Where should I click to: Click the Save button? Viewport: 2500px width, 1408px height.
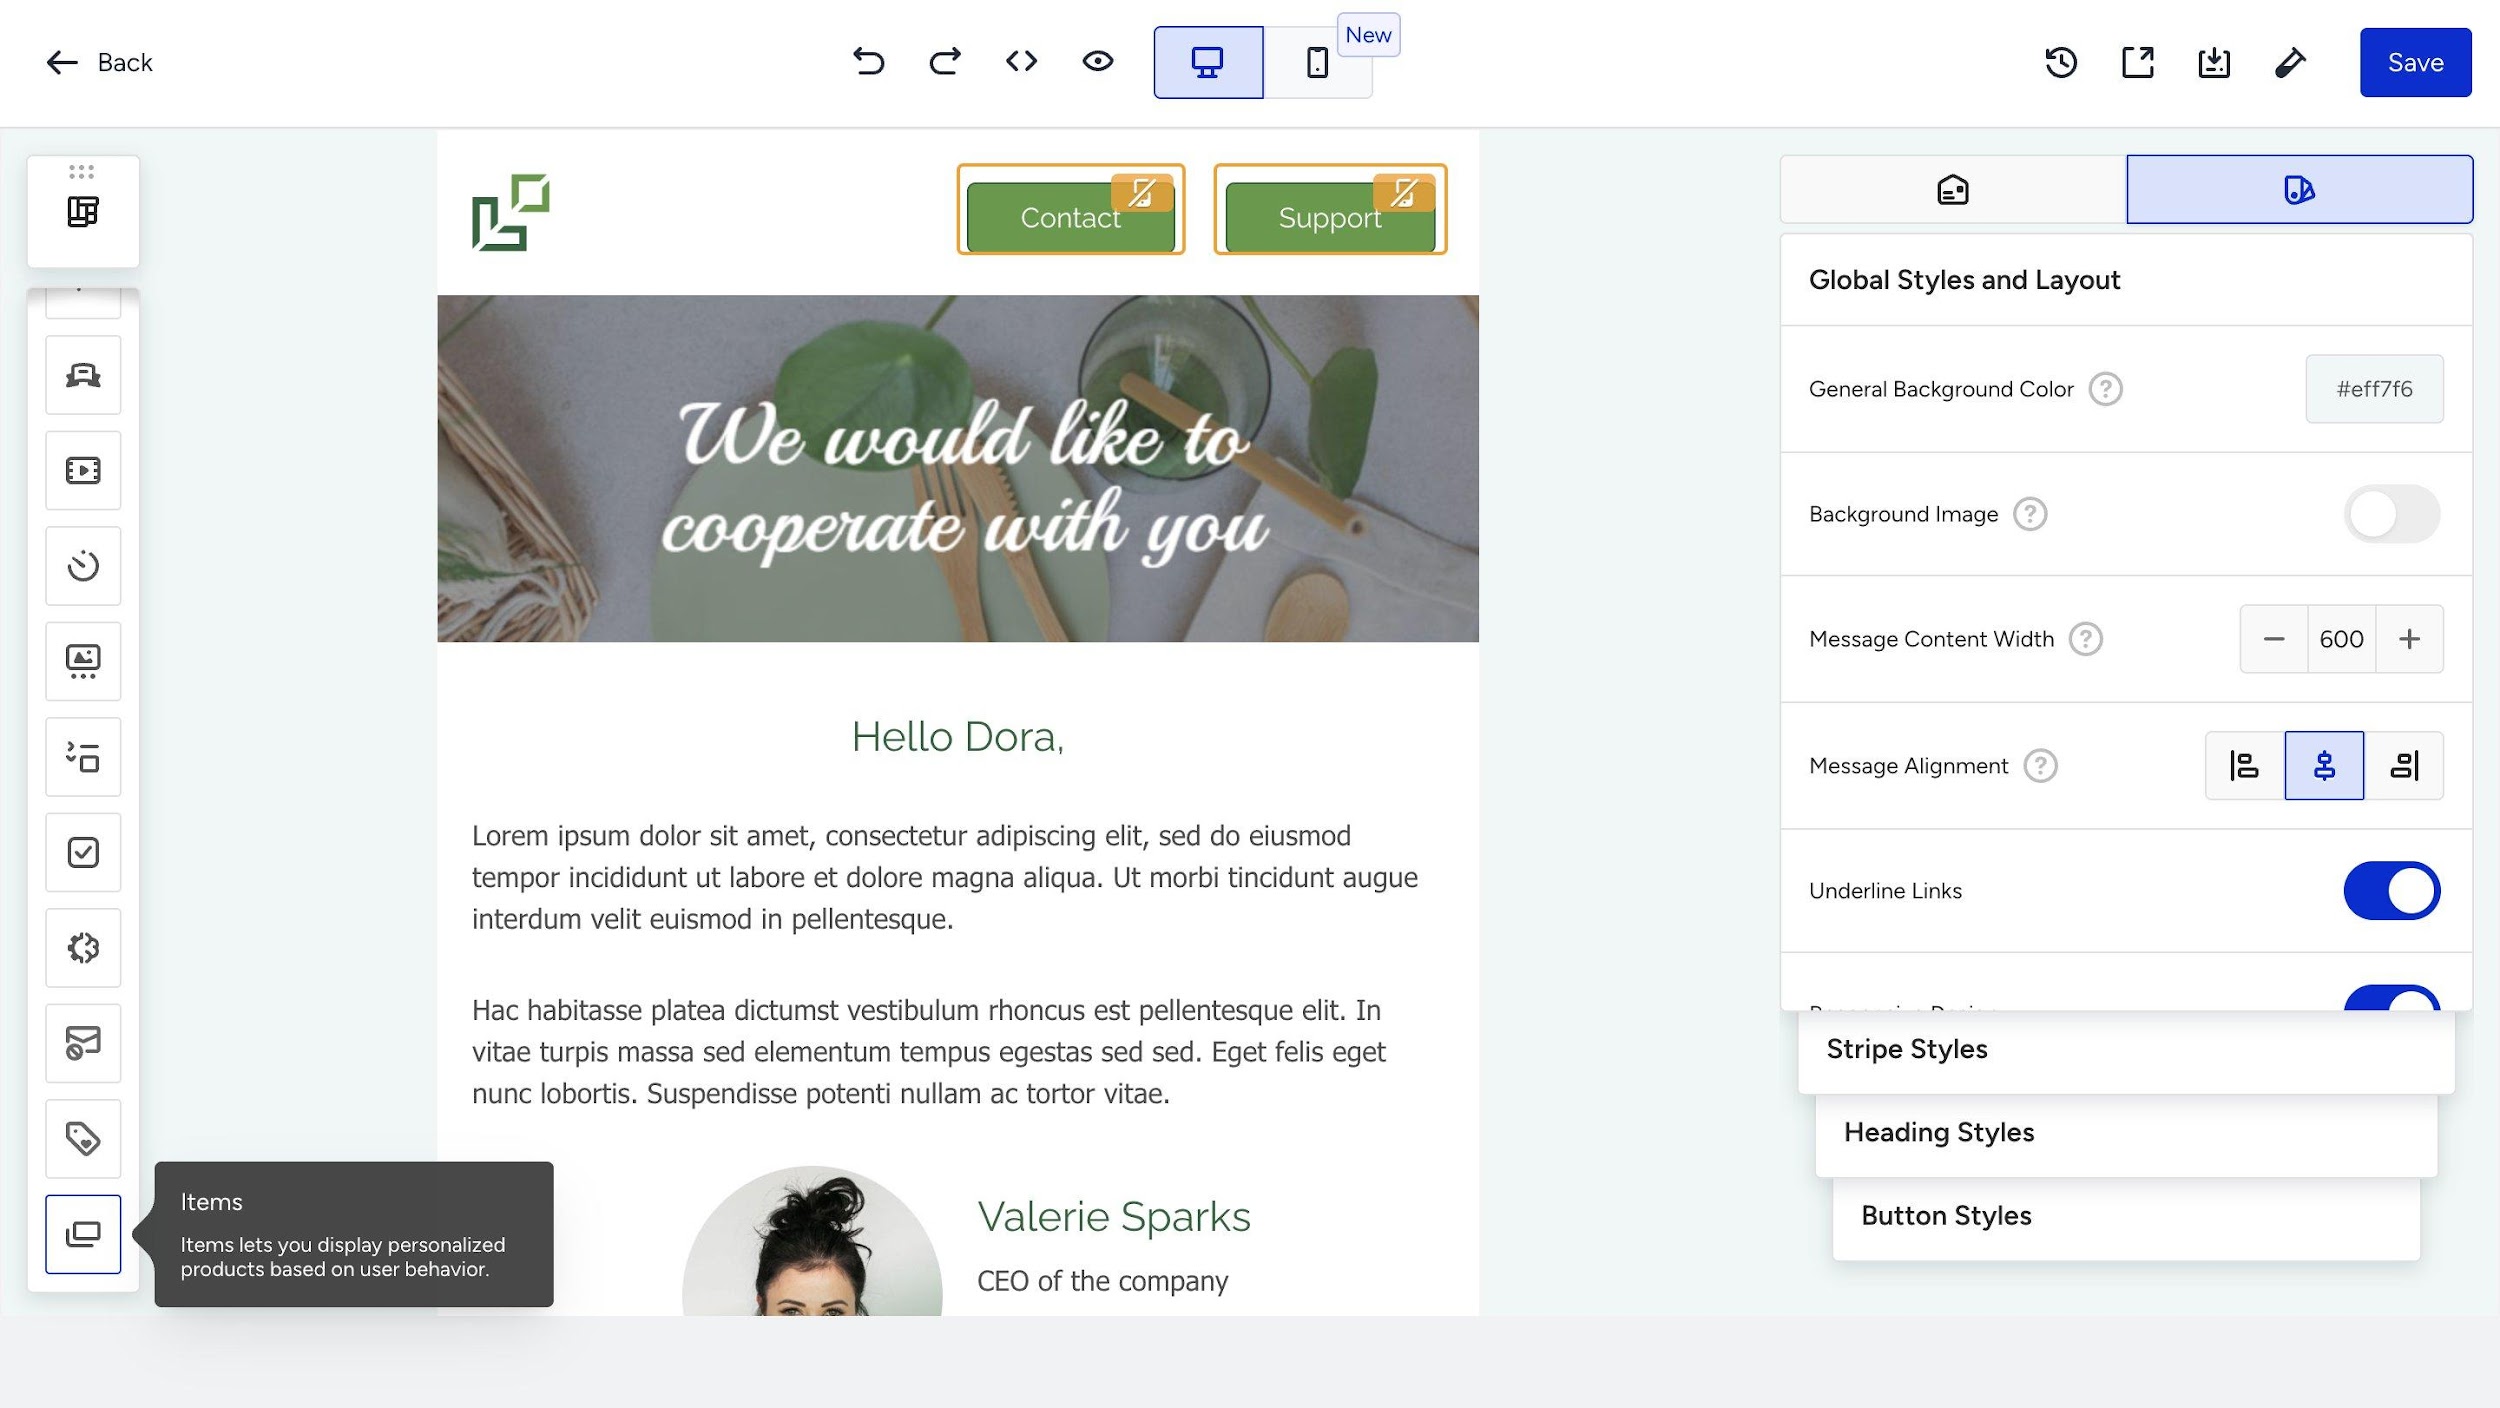pos(2415,62)
